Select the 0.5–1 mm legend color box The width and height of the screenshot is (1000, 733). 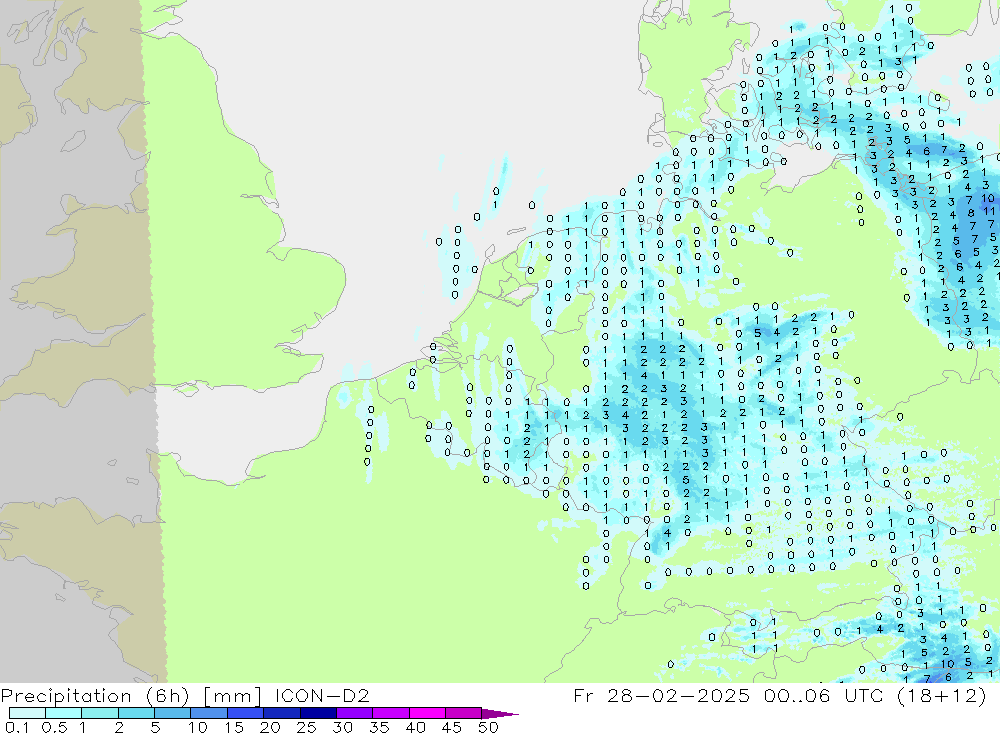[64, 713]
